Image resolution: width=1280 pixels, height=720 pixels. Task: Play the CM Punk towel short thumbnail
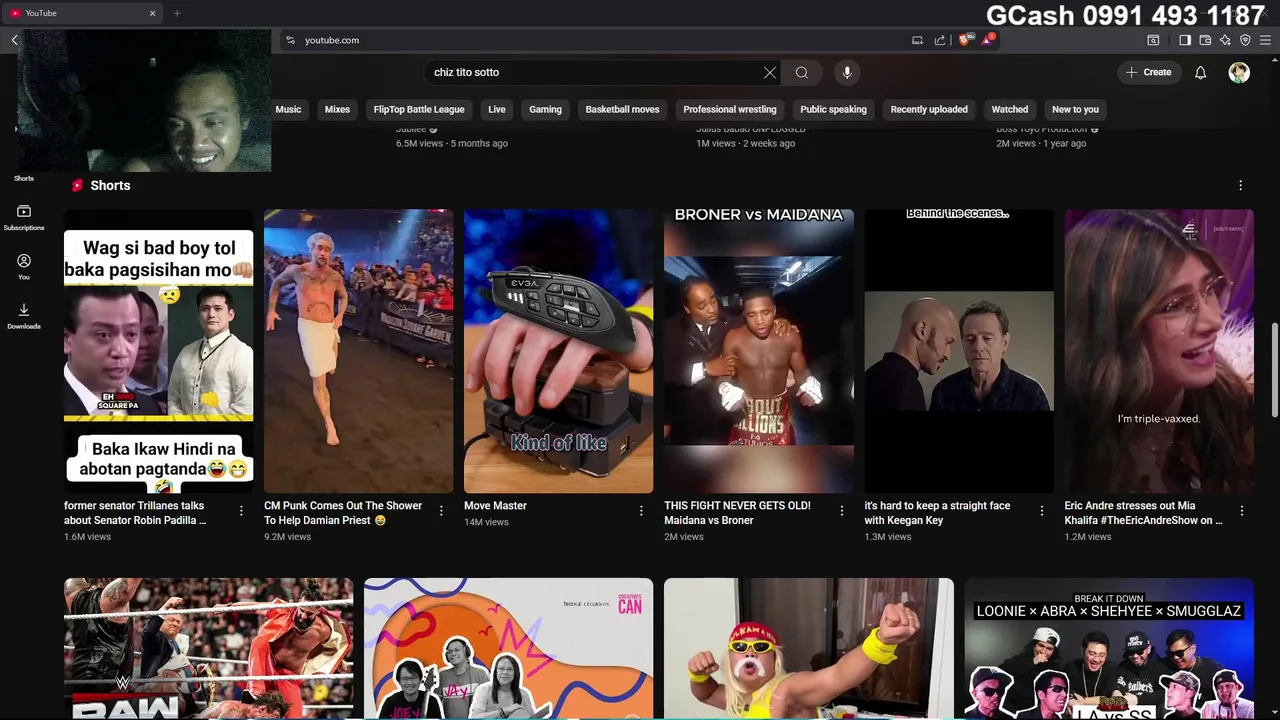pos(358,351)
